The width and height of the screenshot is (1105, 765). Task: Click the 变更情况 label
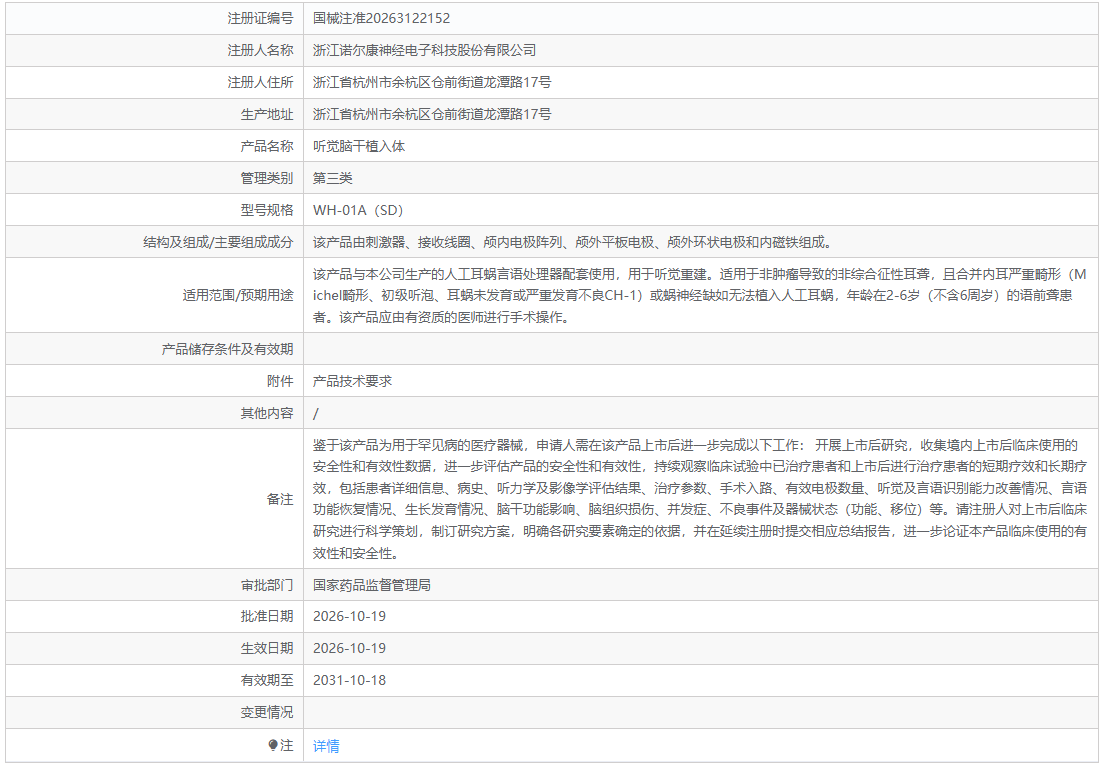pos(266,712)
